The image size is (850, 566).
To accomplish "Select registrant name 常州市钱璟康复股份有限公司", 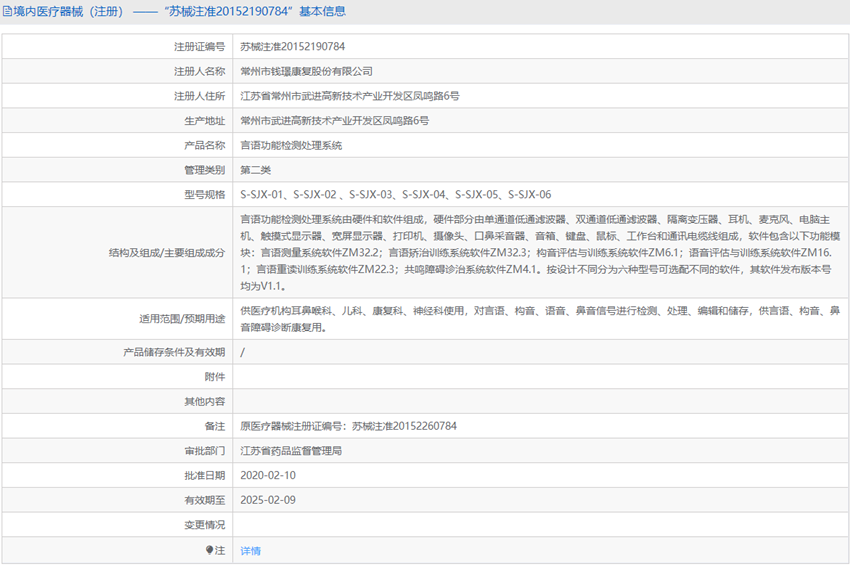I will point(306,71).
